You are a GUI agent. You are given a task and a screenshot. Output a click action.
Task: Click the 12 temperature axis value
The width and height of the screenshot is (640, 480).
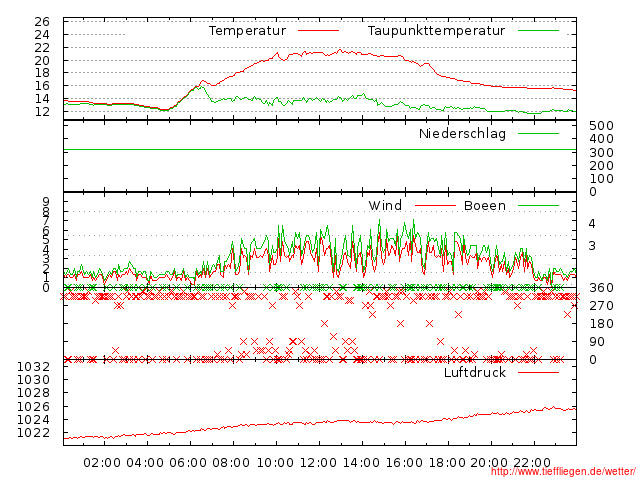[42, 111]
